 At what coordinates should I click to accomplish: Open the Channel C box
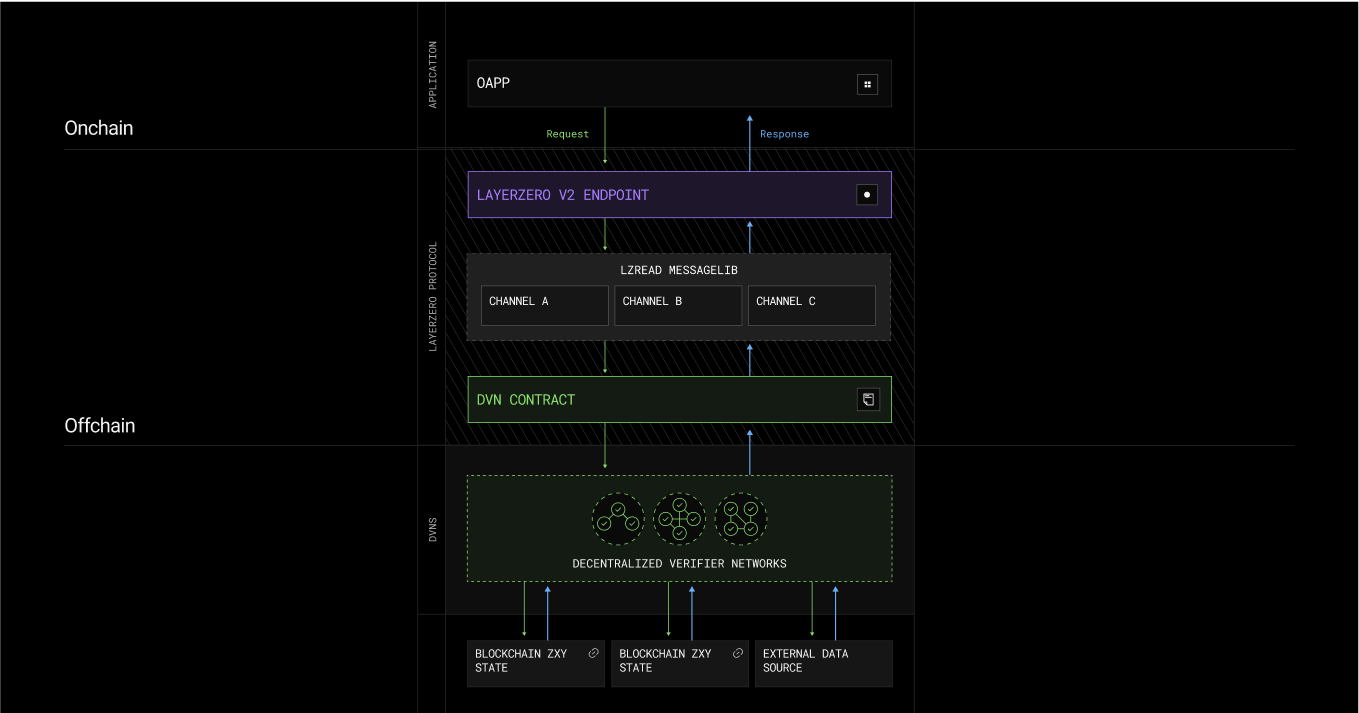[811, 305]
